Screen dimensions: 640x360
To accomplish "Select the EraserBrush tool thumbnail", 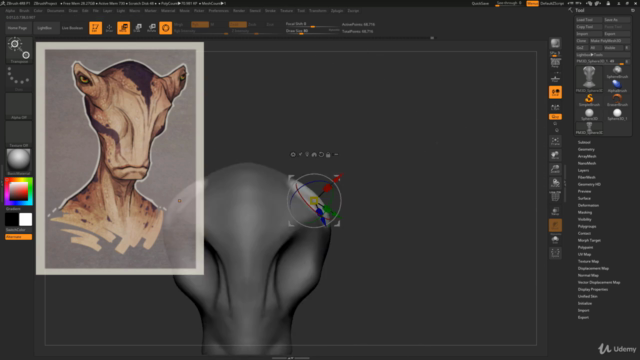I will pyautogui.click(x=617, y=100).
